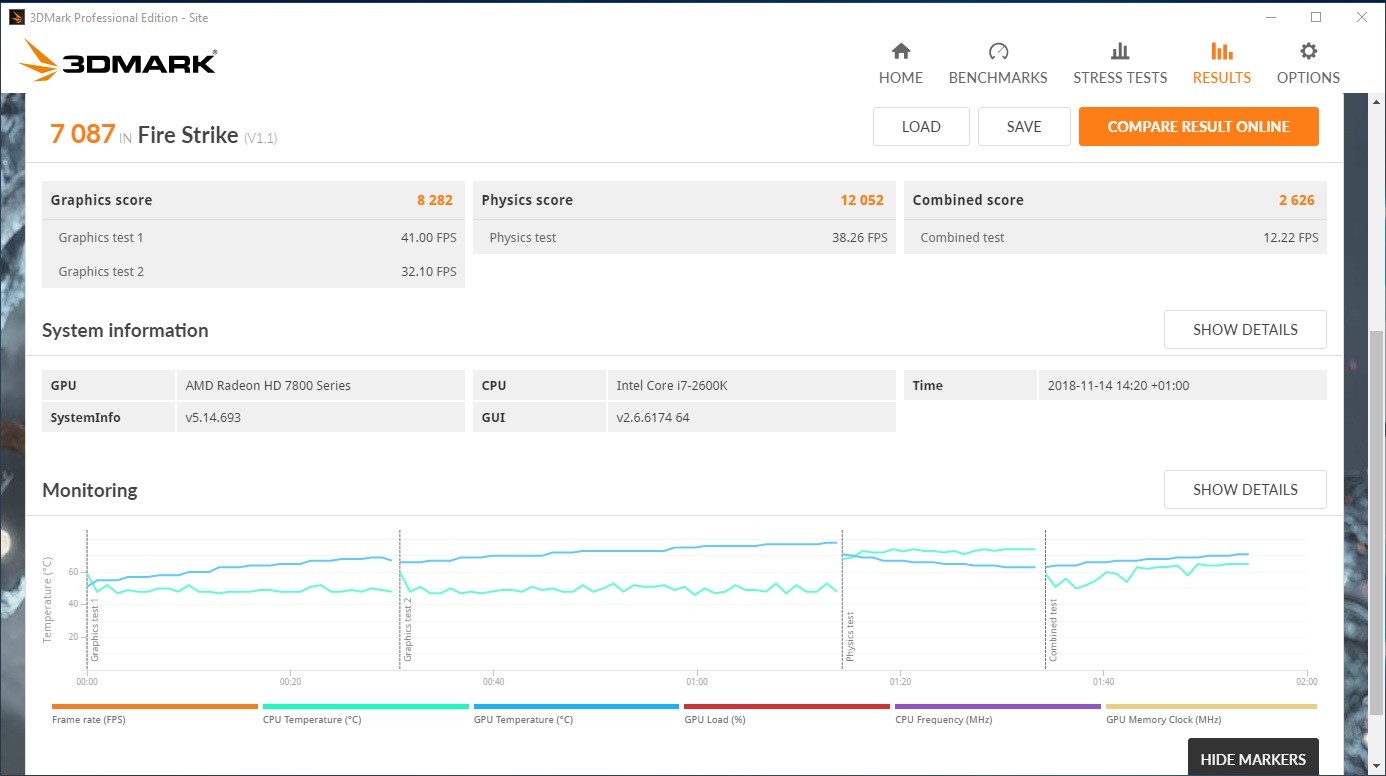The width and height of the screenshot is (1386, 776).
Task: Click the HIDE MARKERS button
Action: (1253, 759)
